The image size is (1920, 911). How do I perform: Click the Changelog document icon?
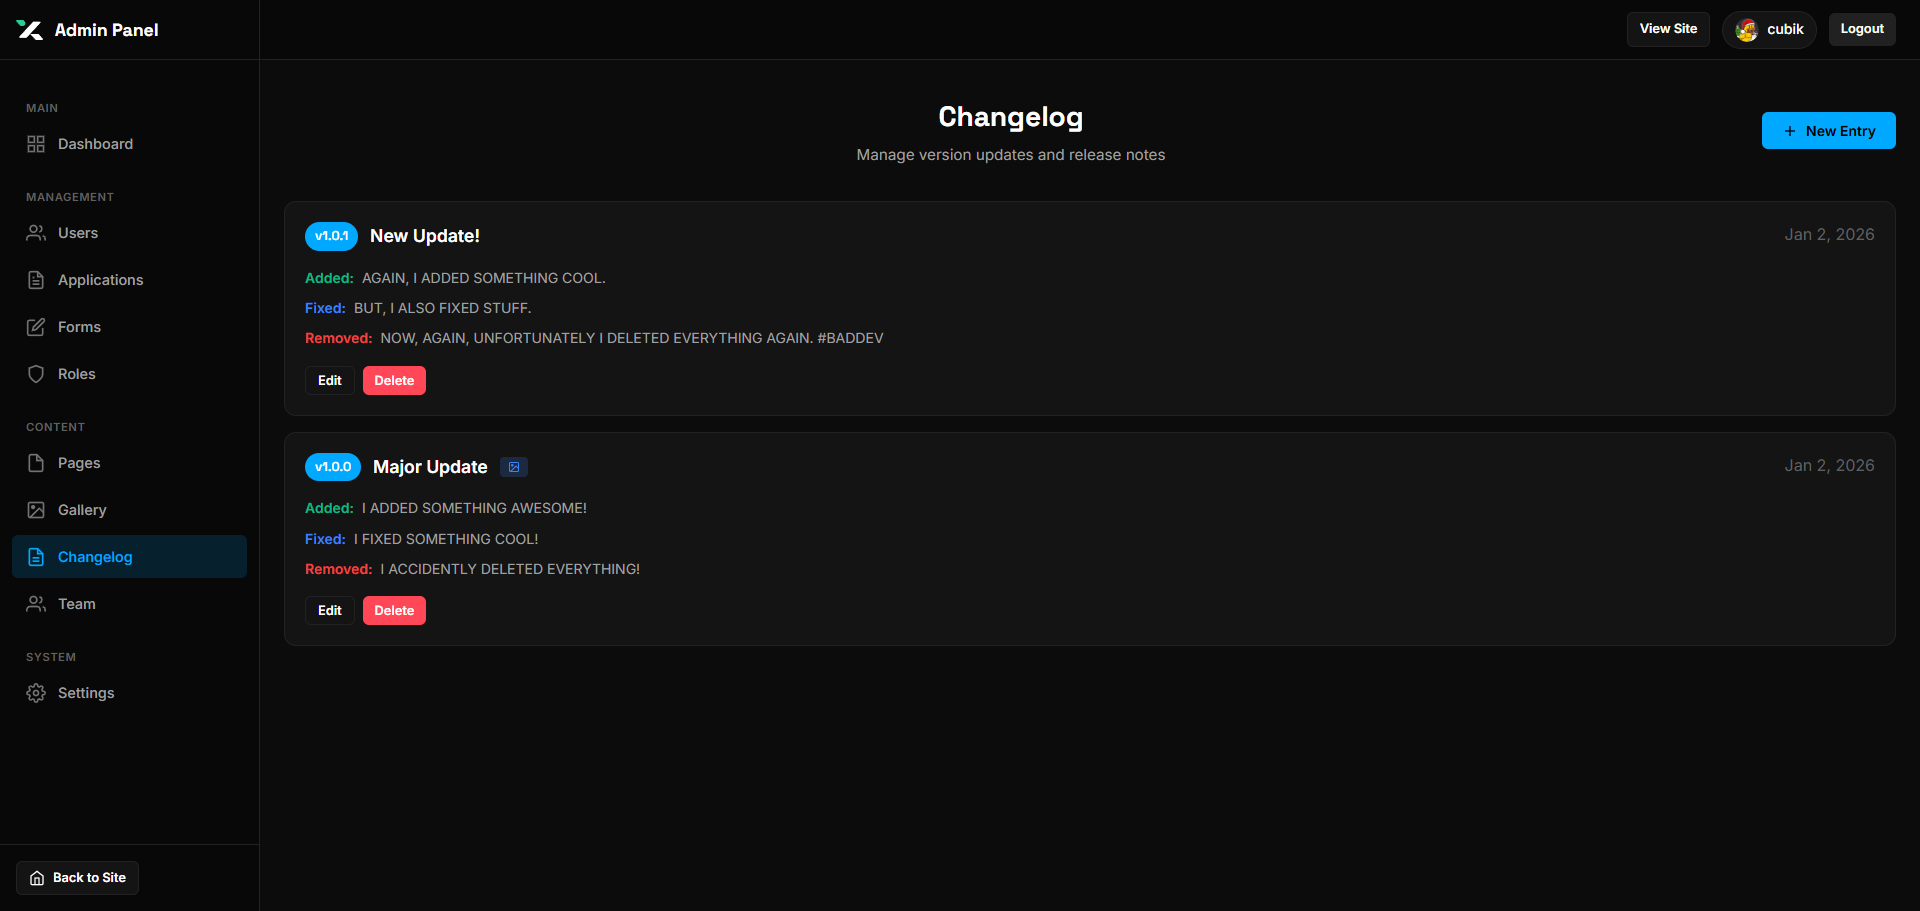(x=36, y=557)
